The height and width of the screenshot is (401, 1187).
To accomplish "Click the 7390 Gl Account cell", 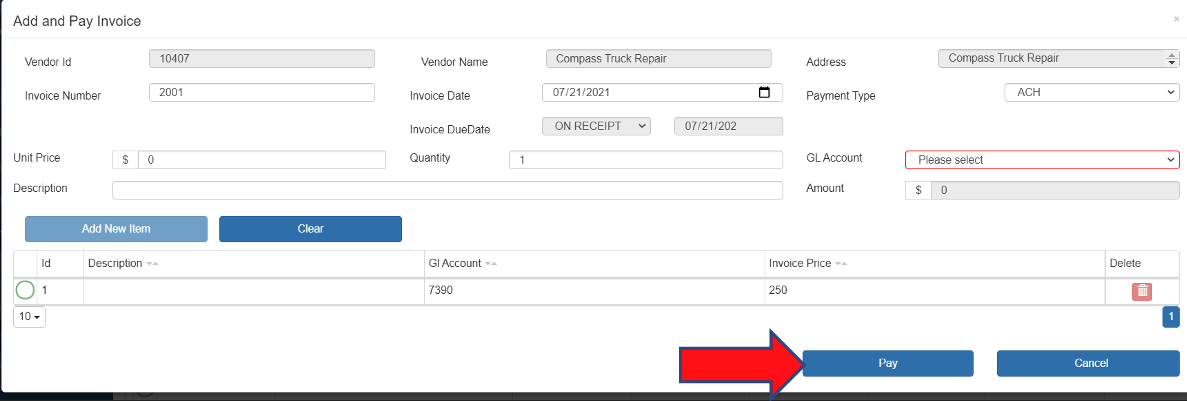I will [593, 291].
